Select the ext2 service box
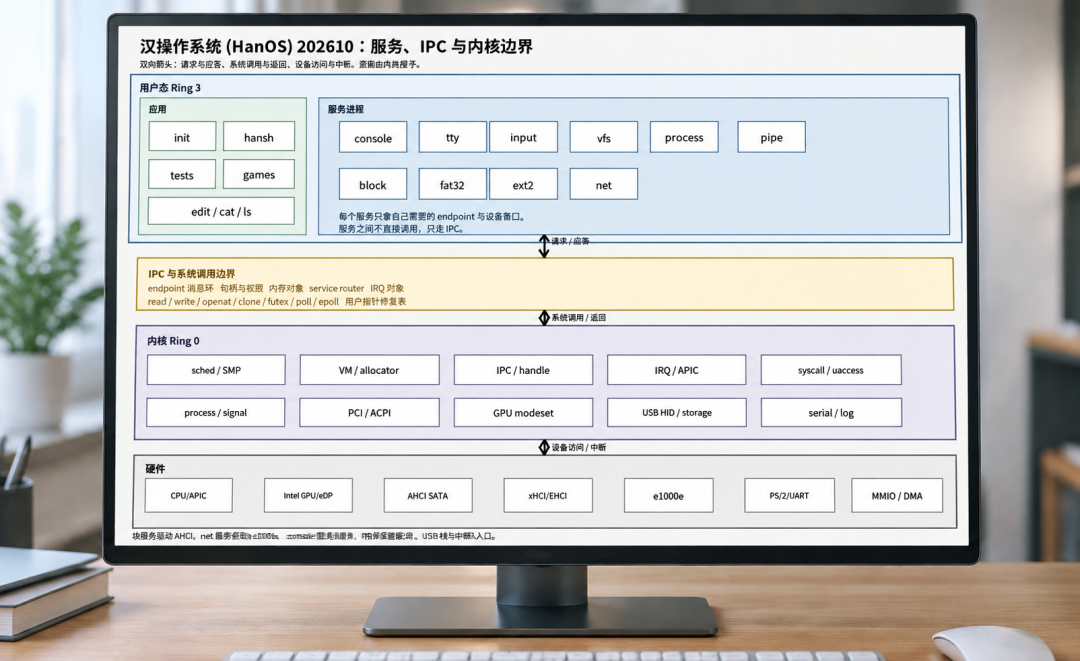Viewport: 1080px width, 661px height. [523, 184]
